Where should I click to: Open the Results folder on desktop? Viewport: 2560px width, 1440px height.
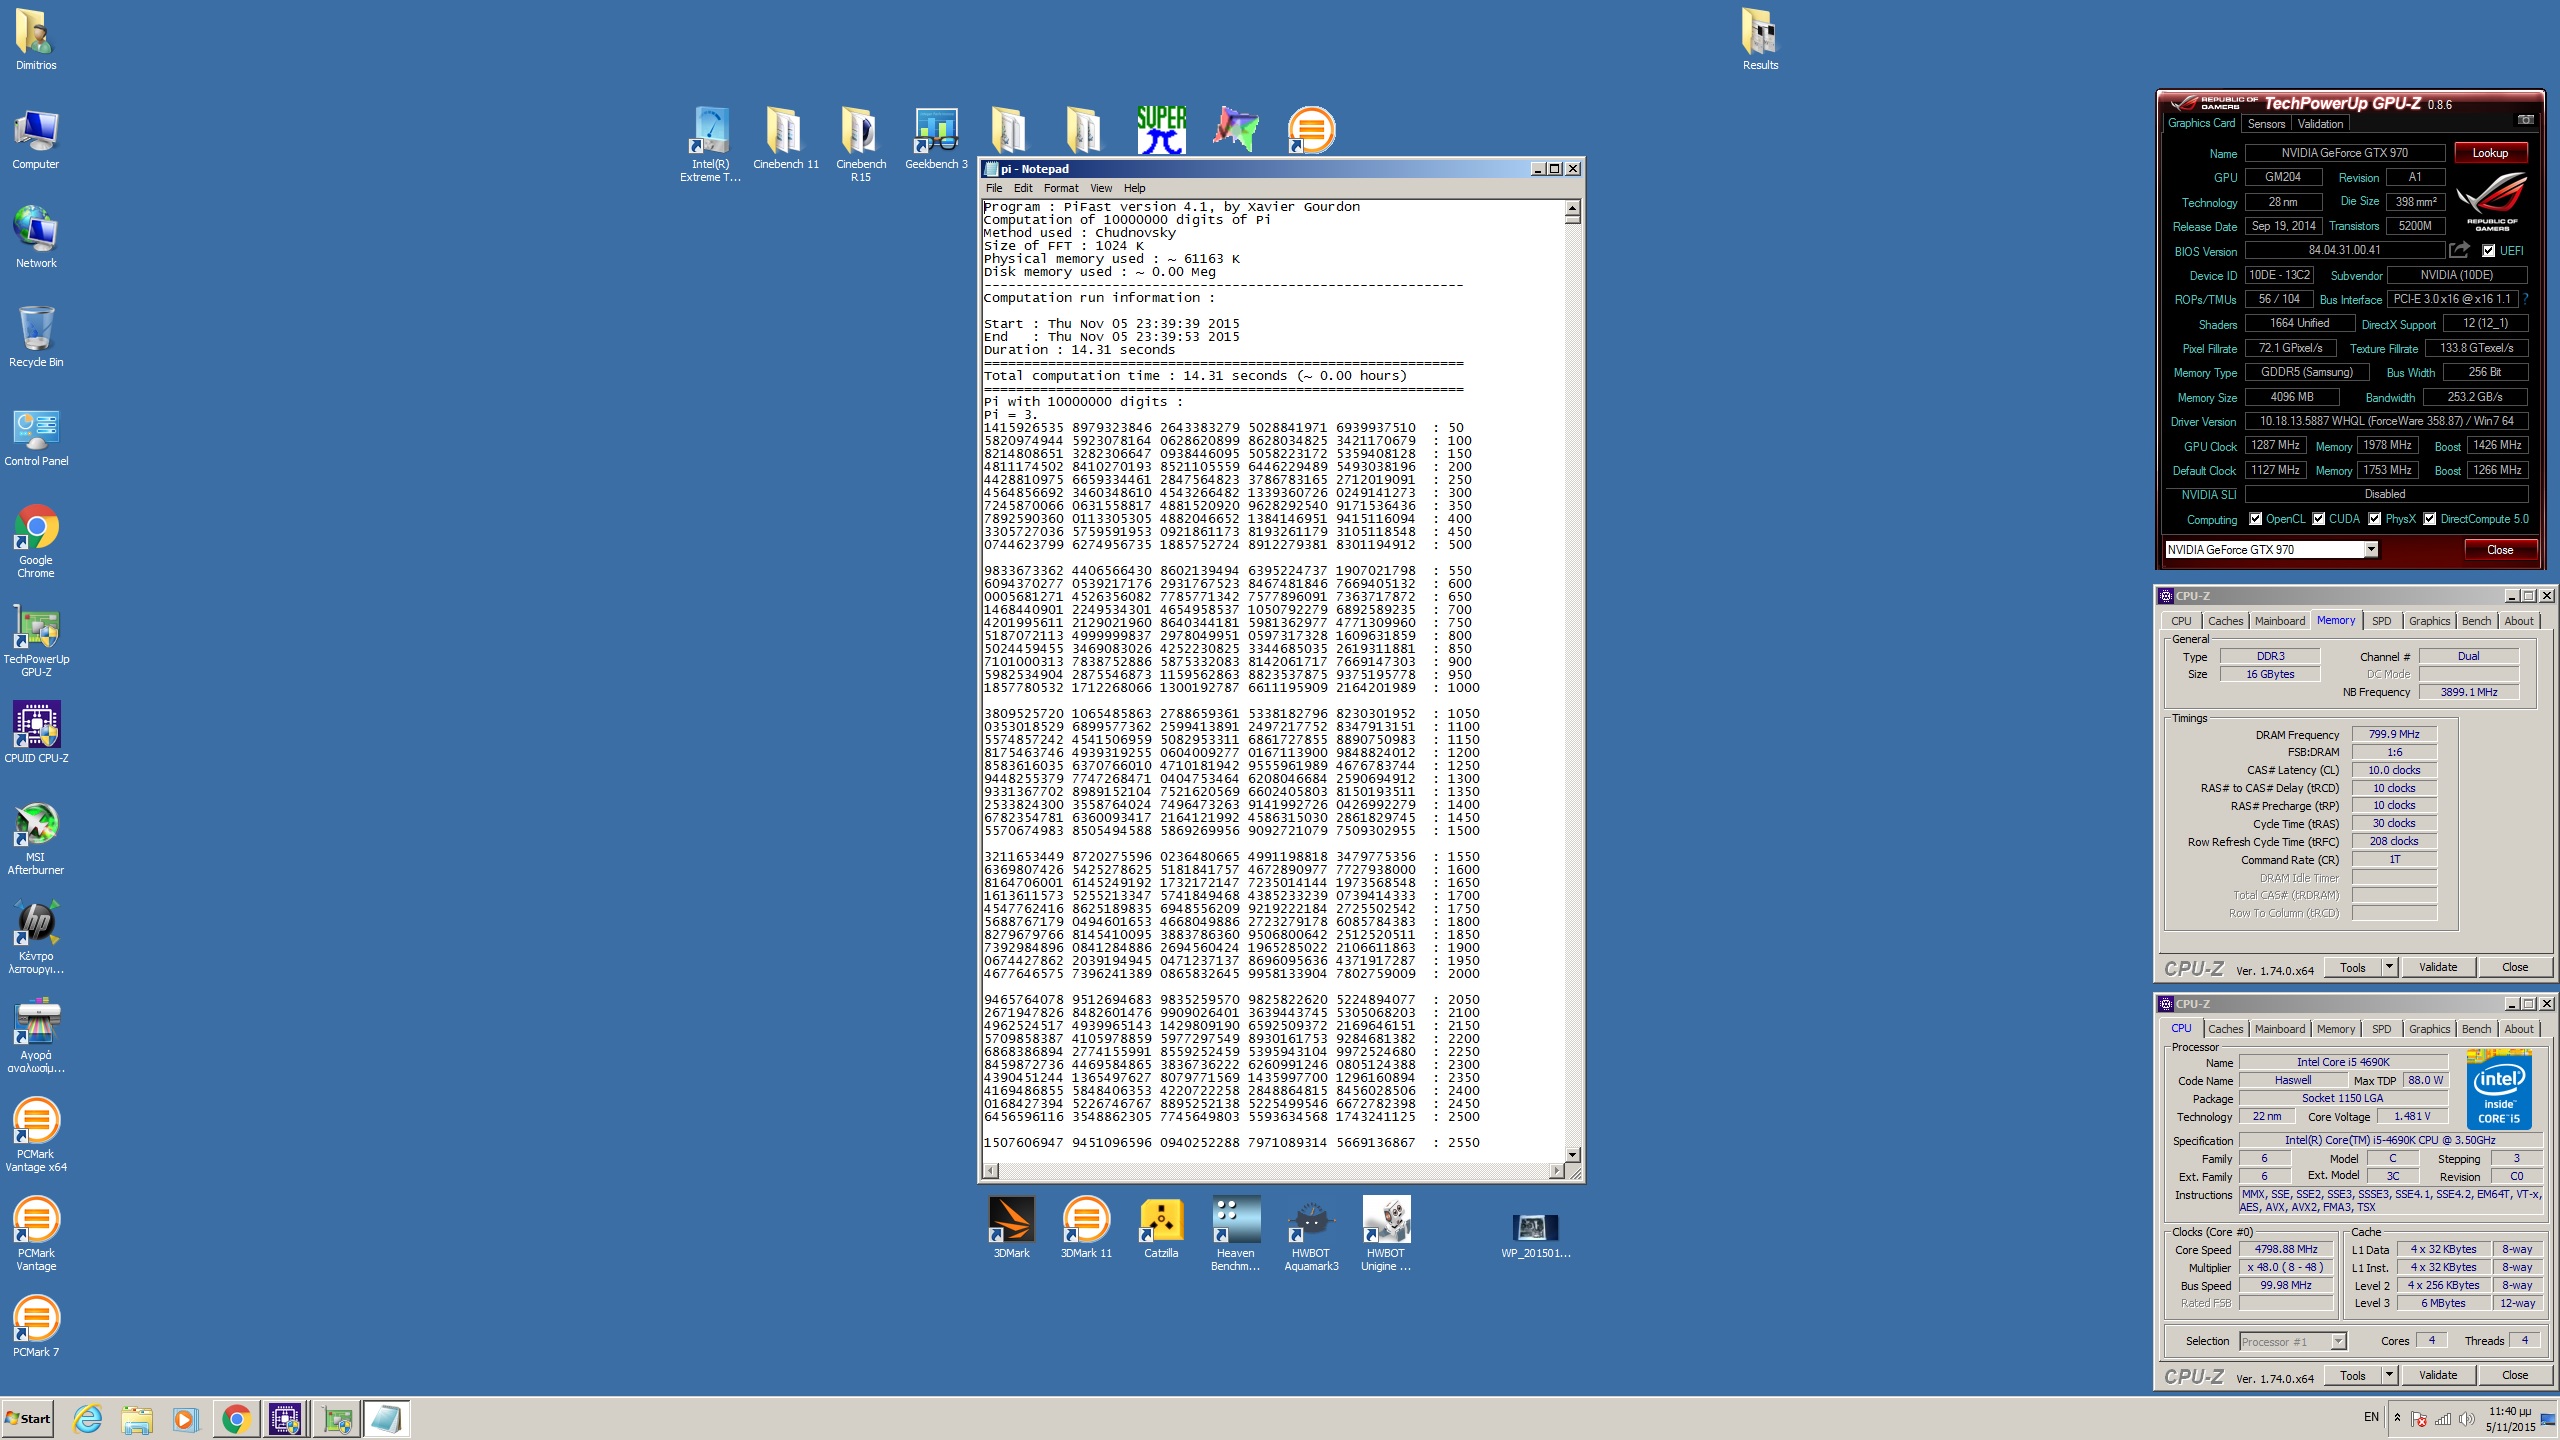1760,39
